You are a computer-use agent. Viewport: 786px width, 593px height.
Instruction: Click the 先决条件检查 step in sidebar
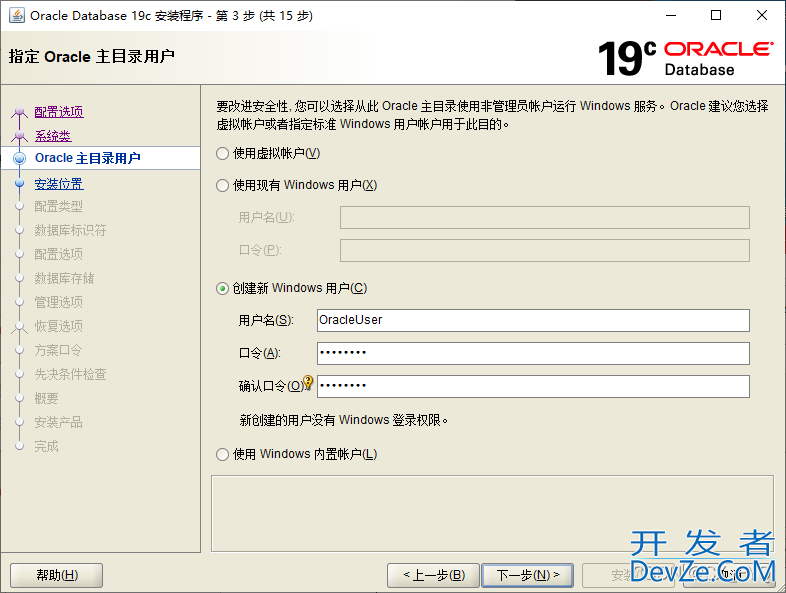[x=70, y=374]
